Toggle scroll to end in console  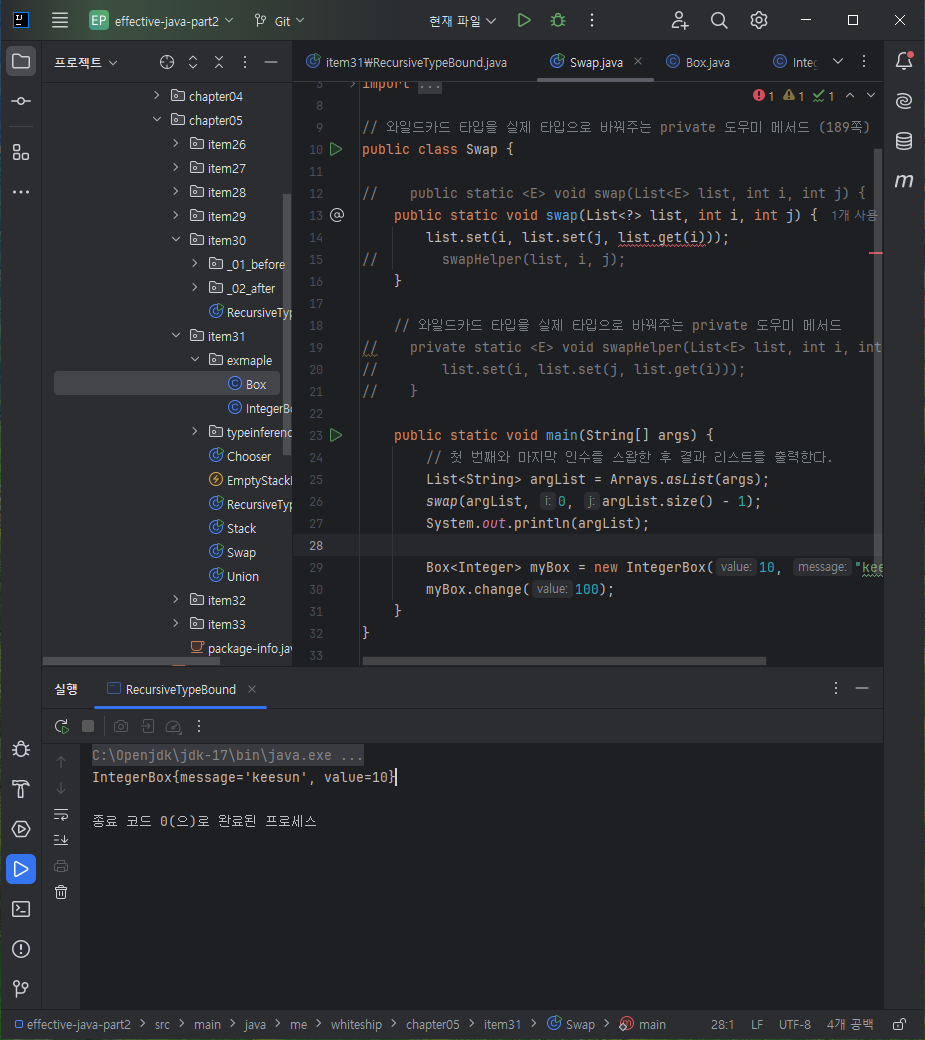(61, 840)
